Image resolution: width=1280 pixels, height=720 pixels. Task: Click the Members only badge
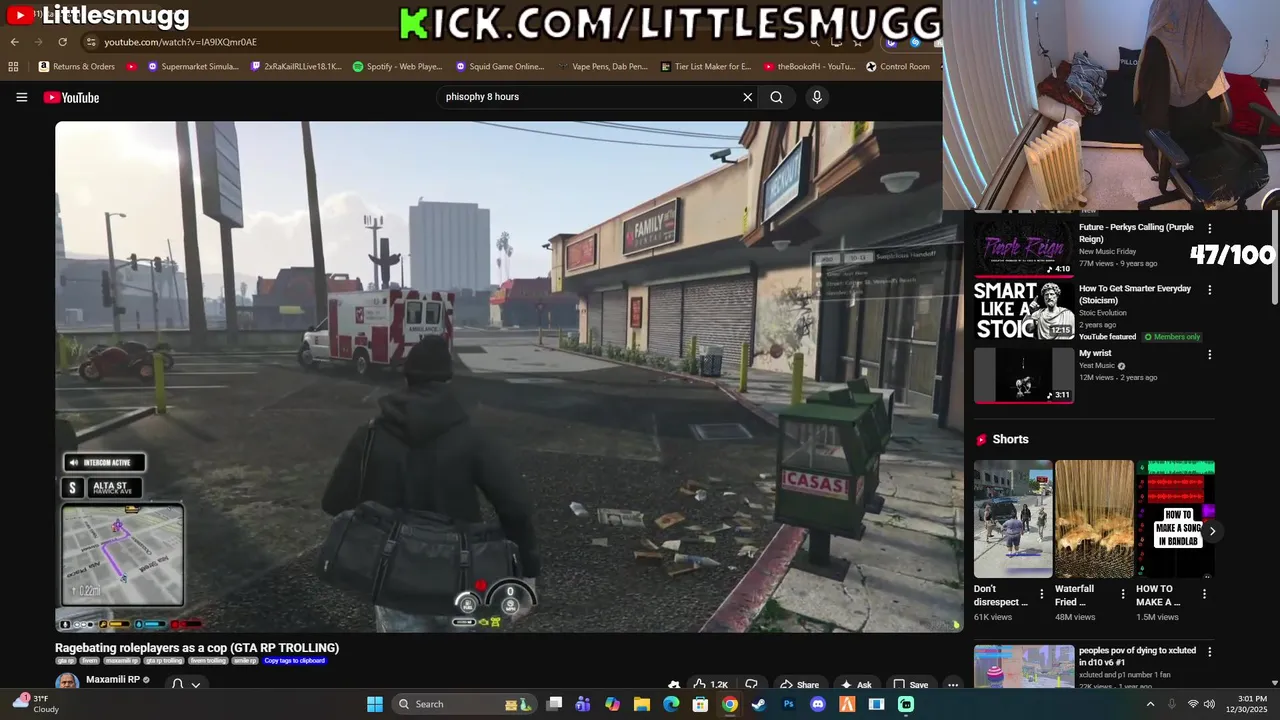pos(1171,337)
